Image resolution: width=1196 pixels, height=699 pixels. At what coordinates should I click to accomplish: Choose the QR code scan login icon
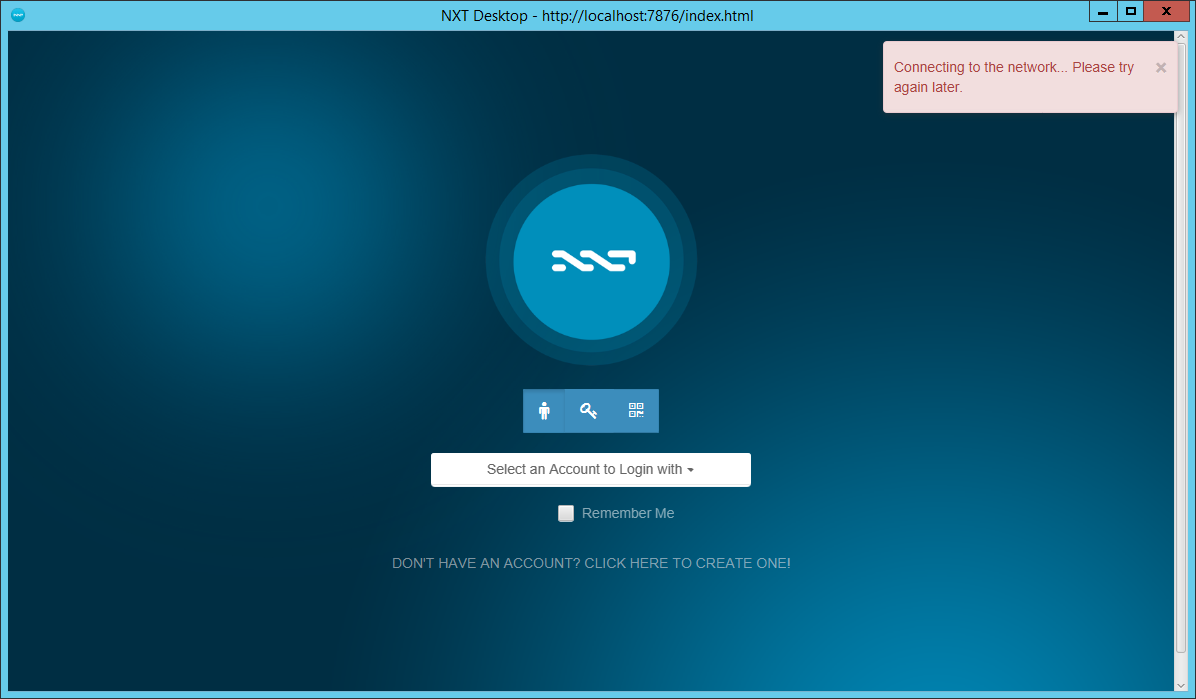635,411
